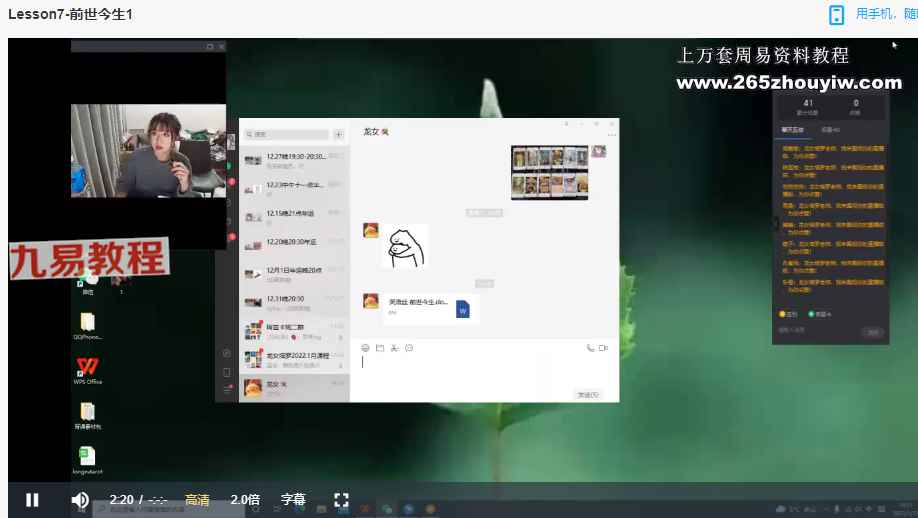Click the plus button beside WeChat search
Viewport: 918px width, 518px height.
point(338,135)
